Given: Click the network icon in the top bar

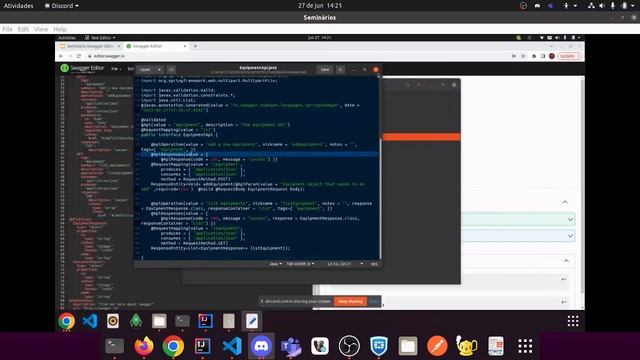Looking at the screenshot, I should [x=591, y=6].
